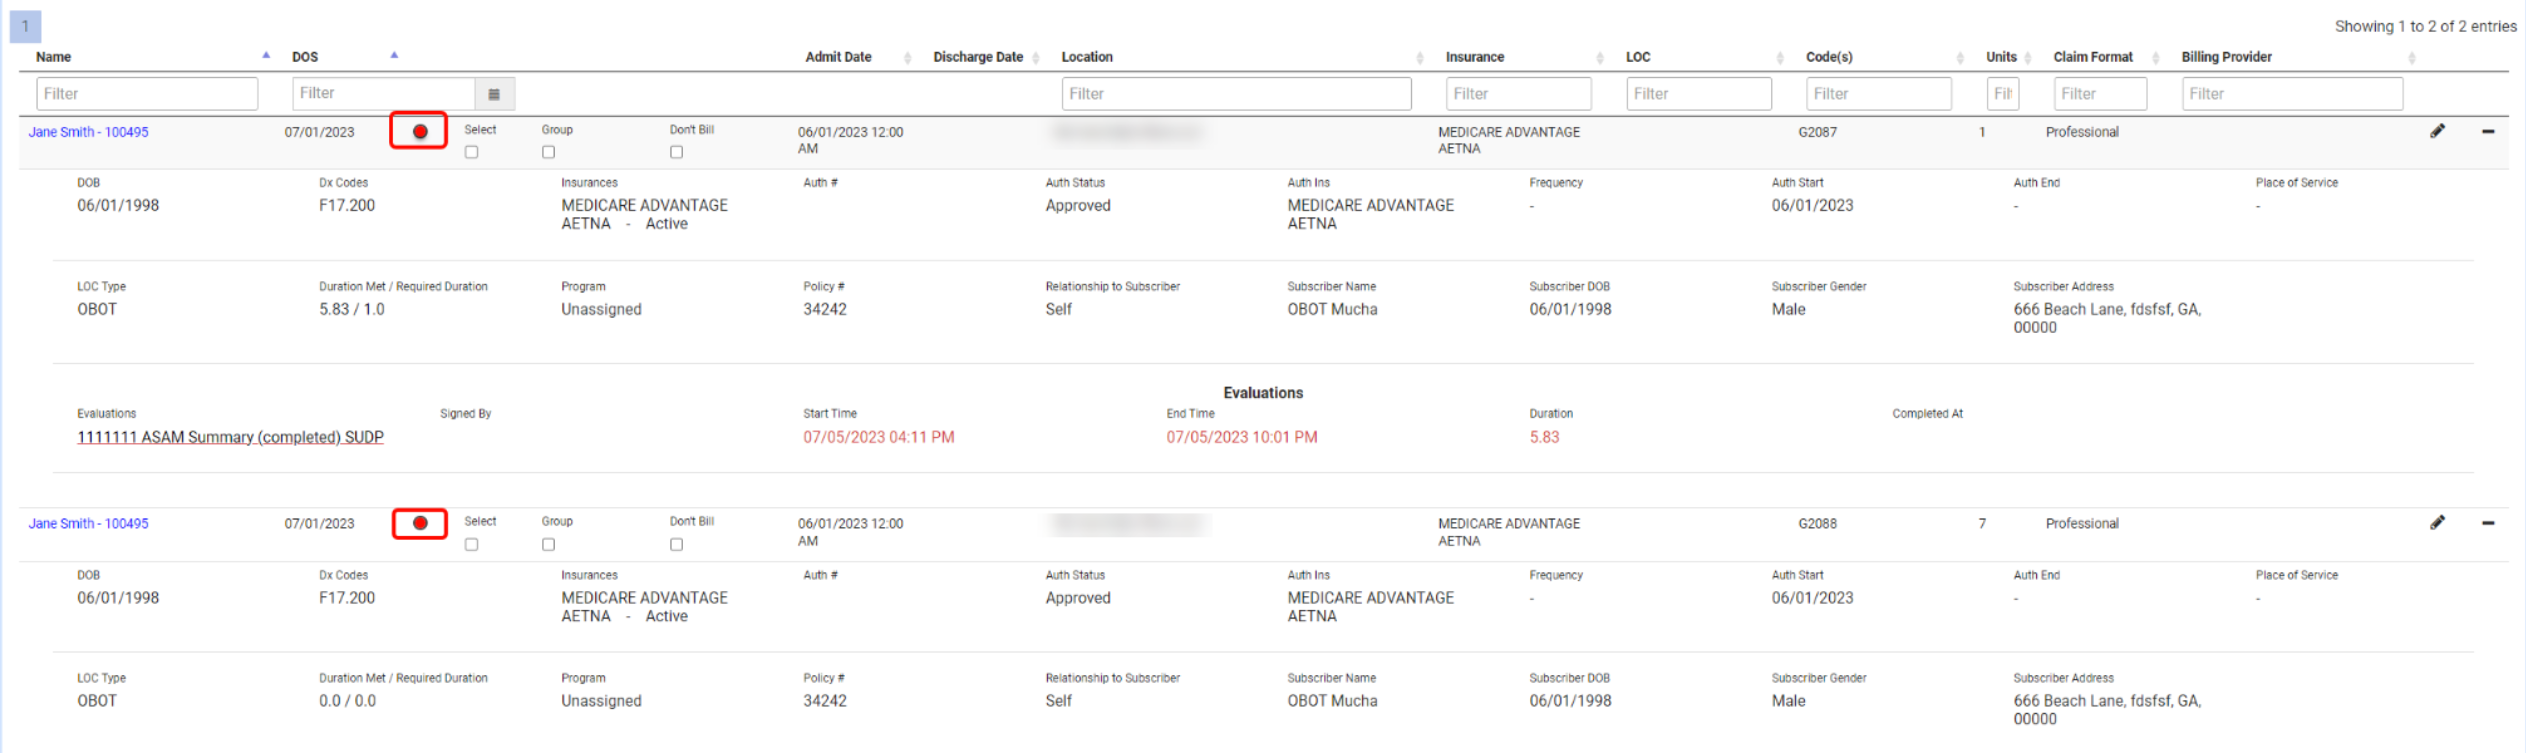Sort by the Claim Format column header

(x=2093, y=57)
